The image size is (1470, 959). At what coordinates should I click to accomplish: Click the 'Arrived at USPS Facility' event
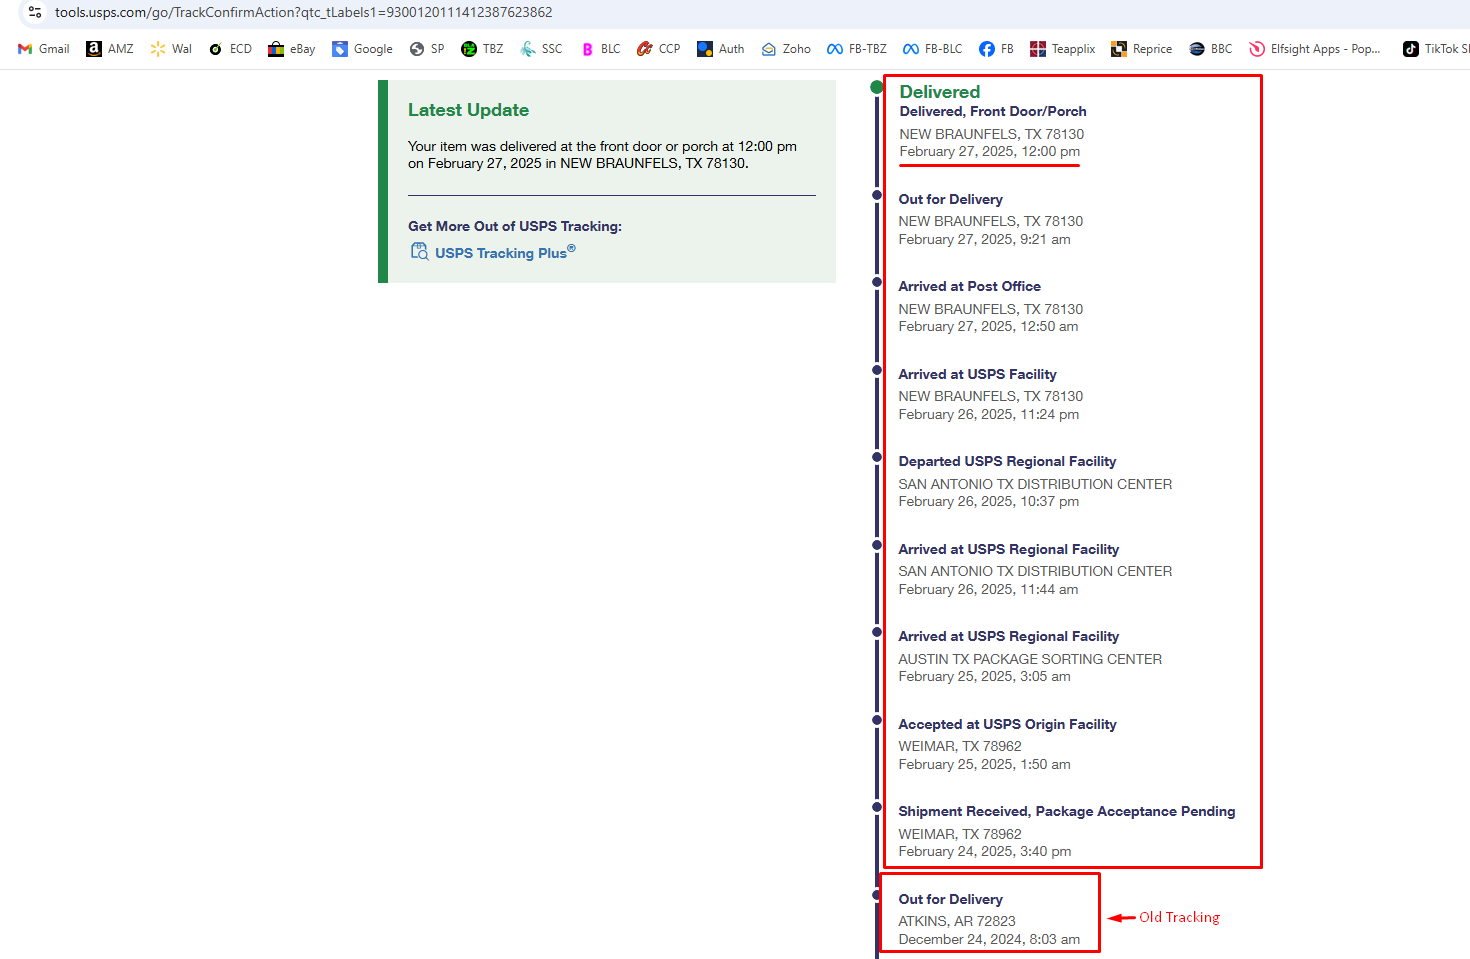tap(977, 374)
